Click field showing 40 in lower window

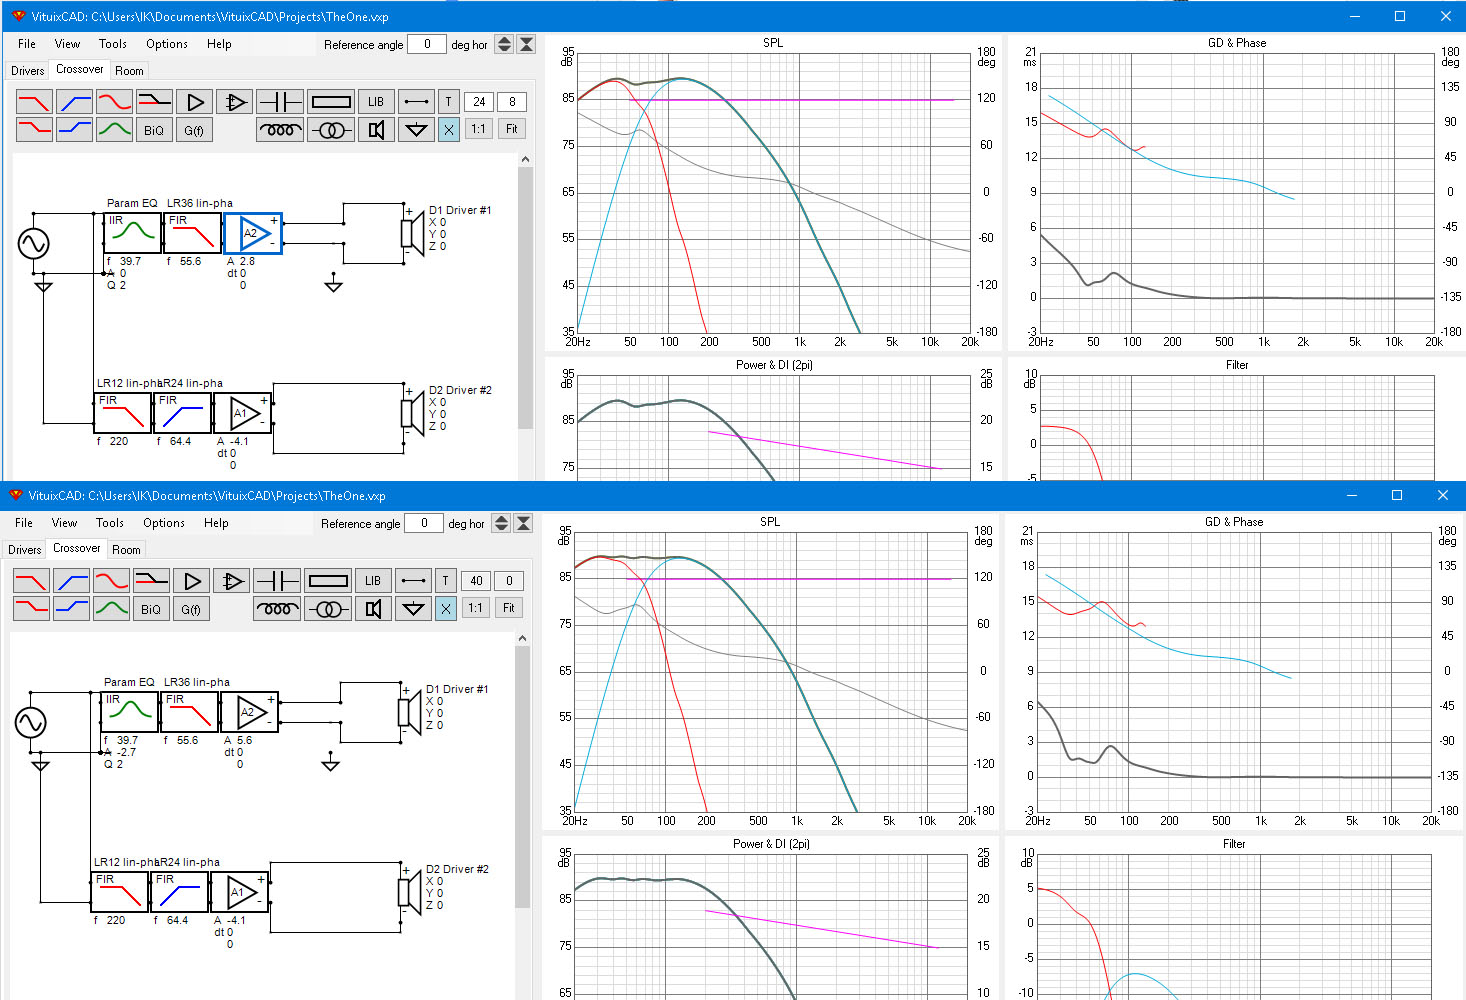coord(476,580)
